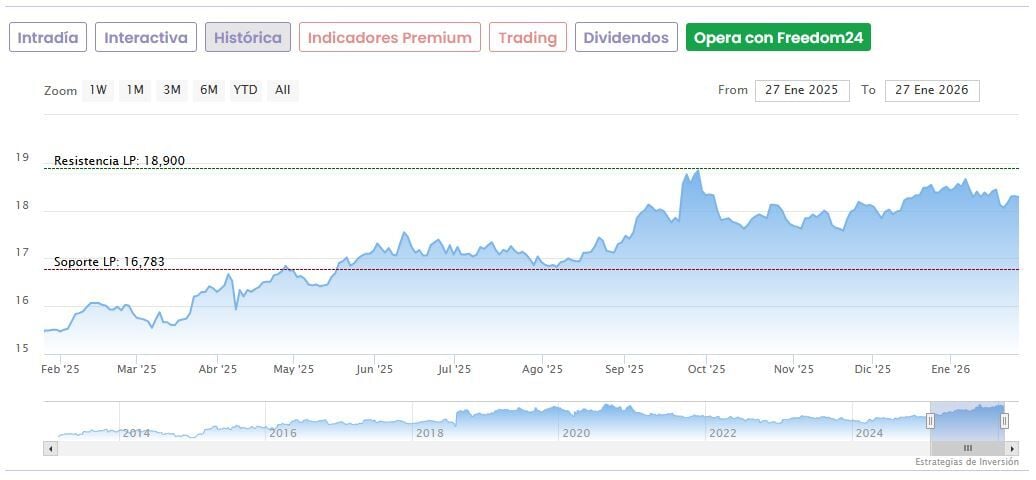Set zoom range to 1M

135,90
